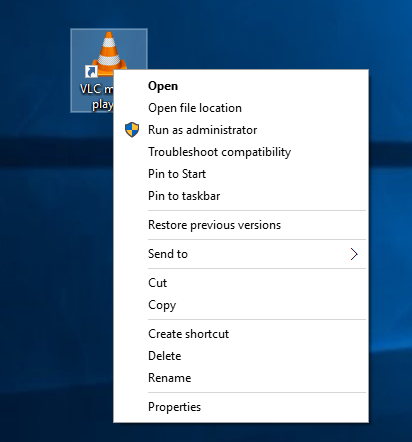Select Restore previous versions
The height and width of the screenshot is (442, 412).
coord(241,225)
